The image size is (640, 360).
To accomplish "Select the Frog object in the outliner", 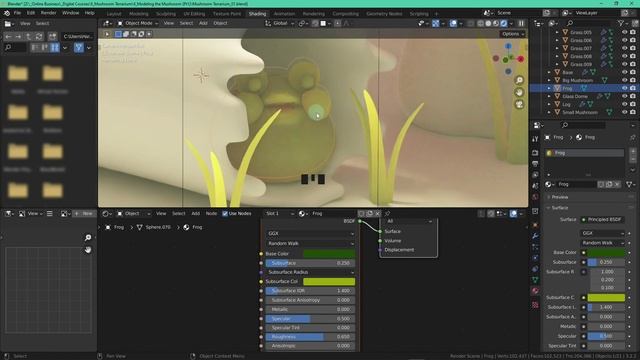I will pos(567,88).
